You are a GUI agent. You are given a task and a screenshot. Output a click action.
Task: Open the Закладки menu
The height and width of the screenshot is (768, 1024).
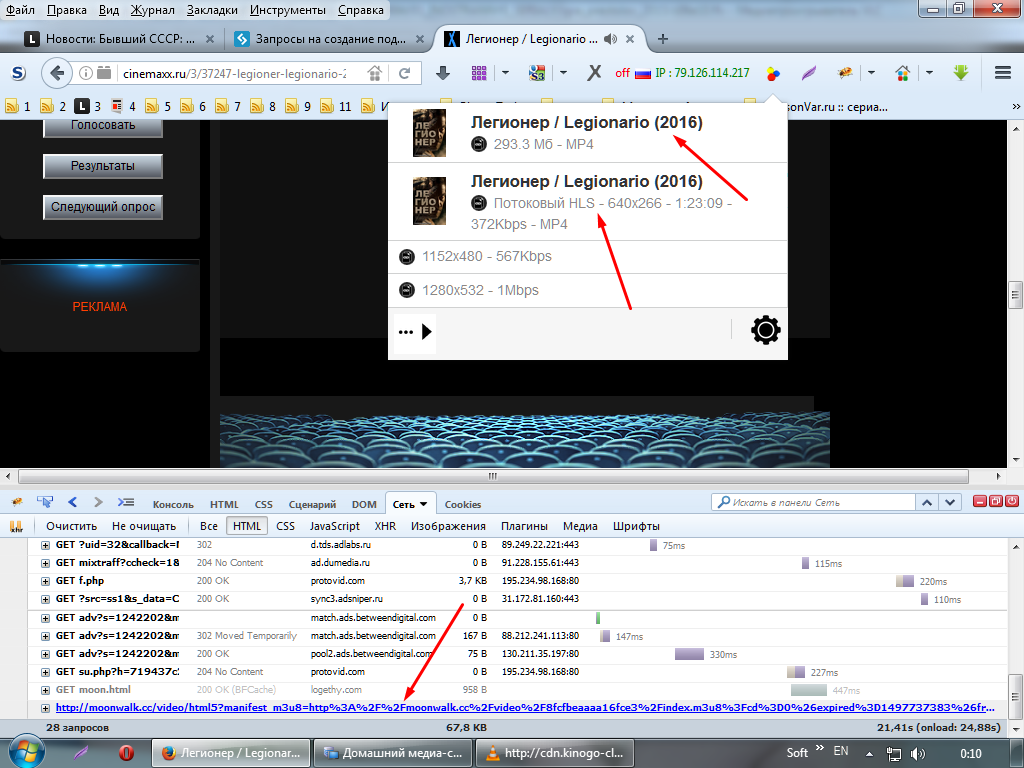pyautogui.click(x=210, y=11)
